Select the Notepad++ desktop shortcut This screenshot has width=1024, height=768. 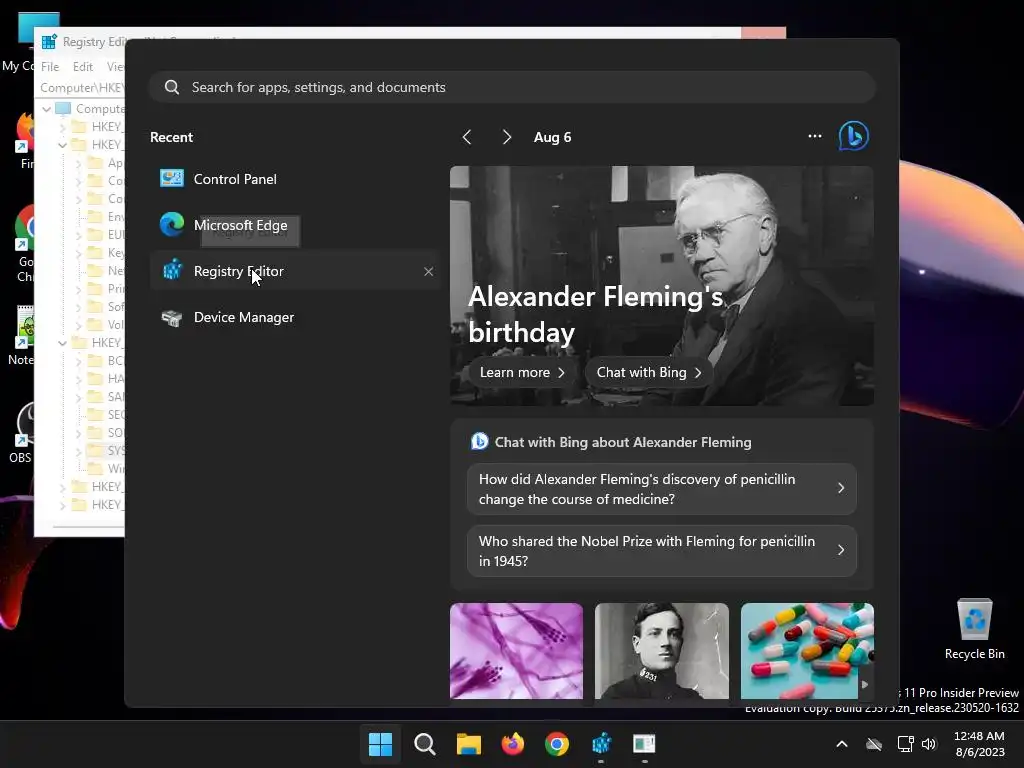[x=20, y=335]
